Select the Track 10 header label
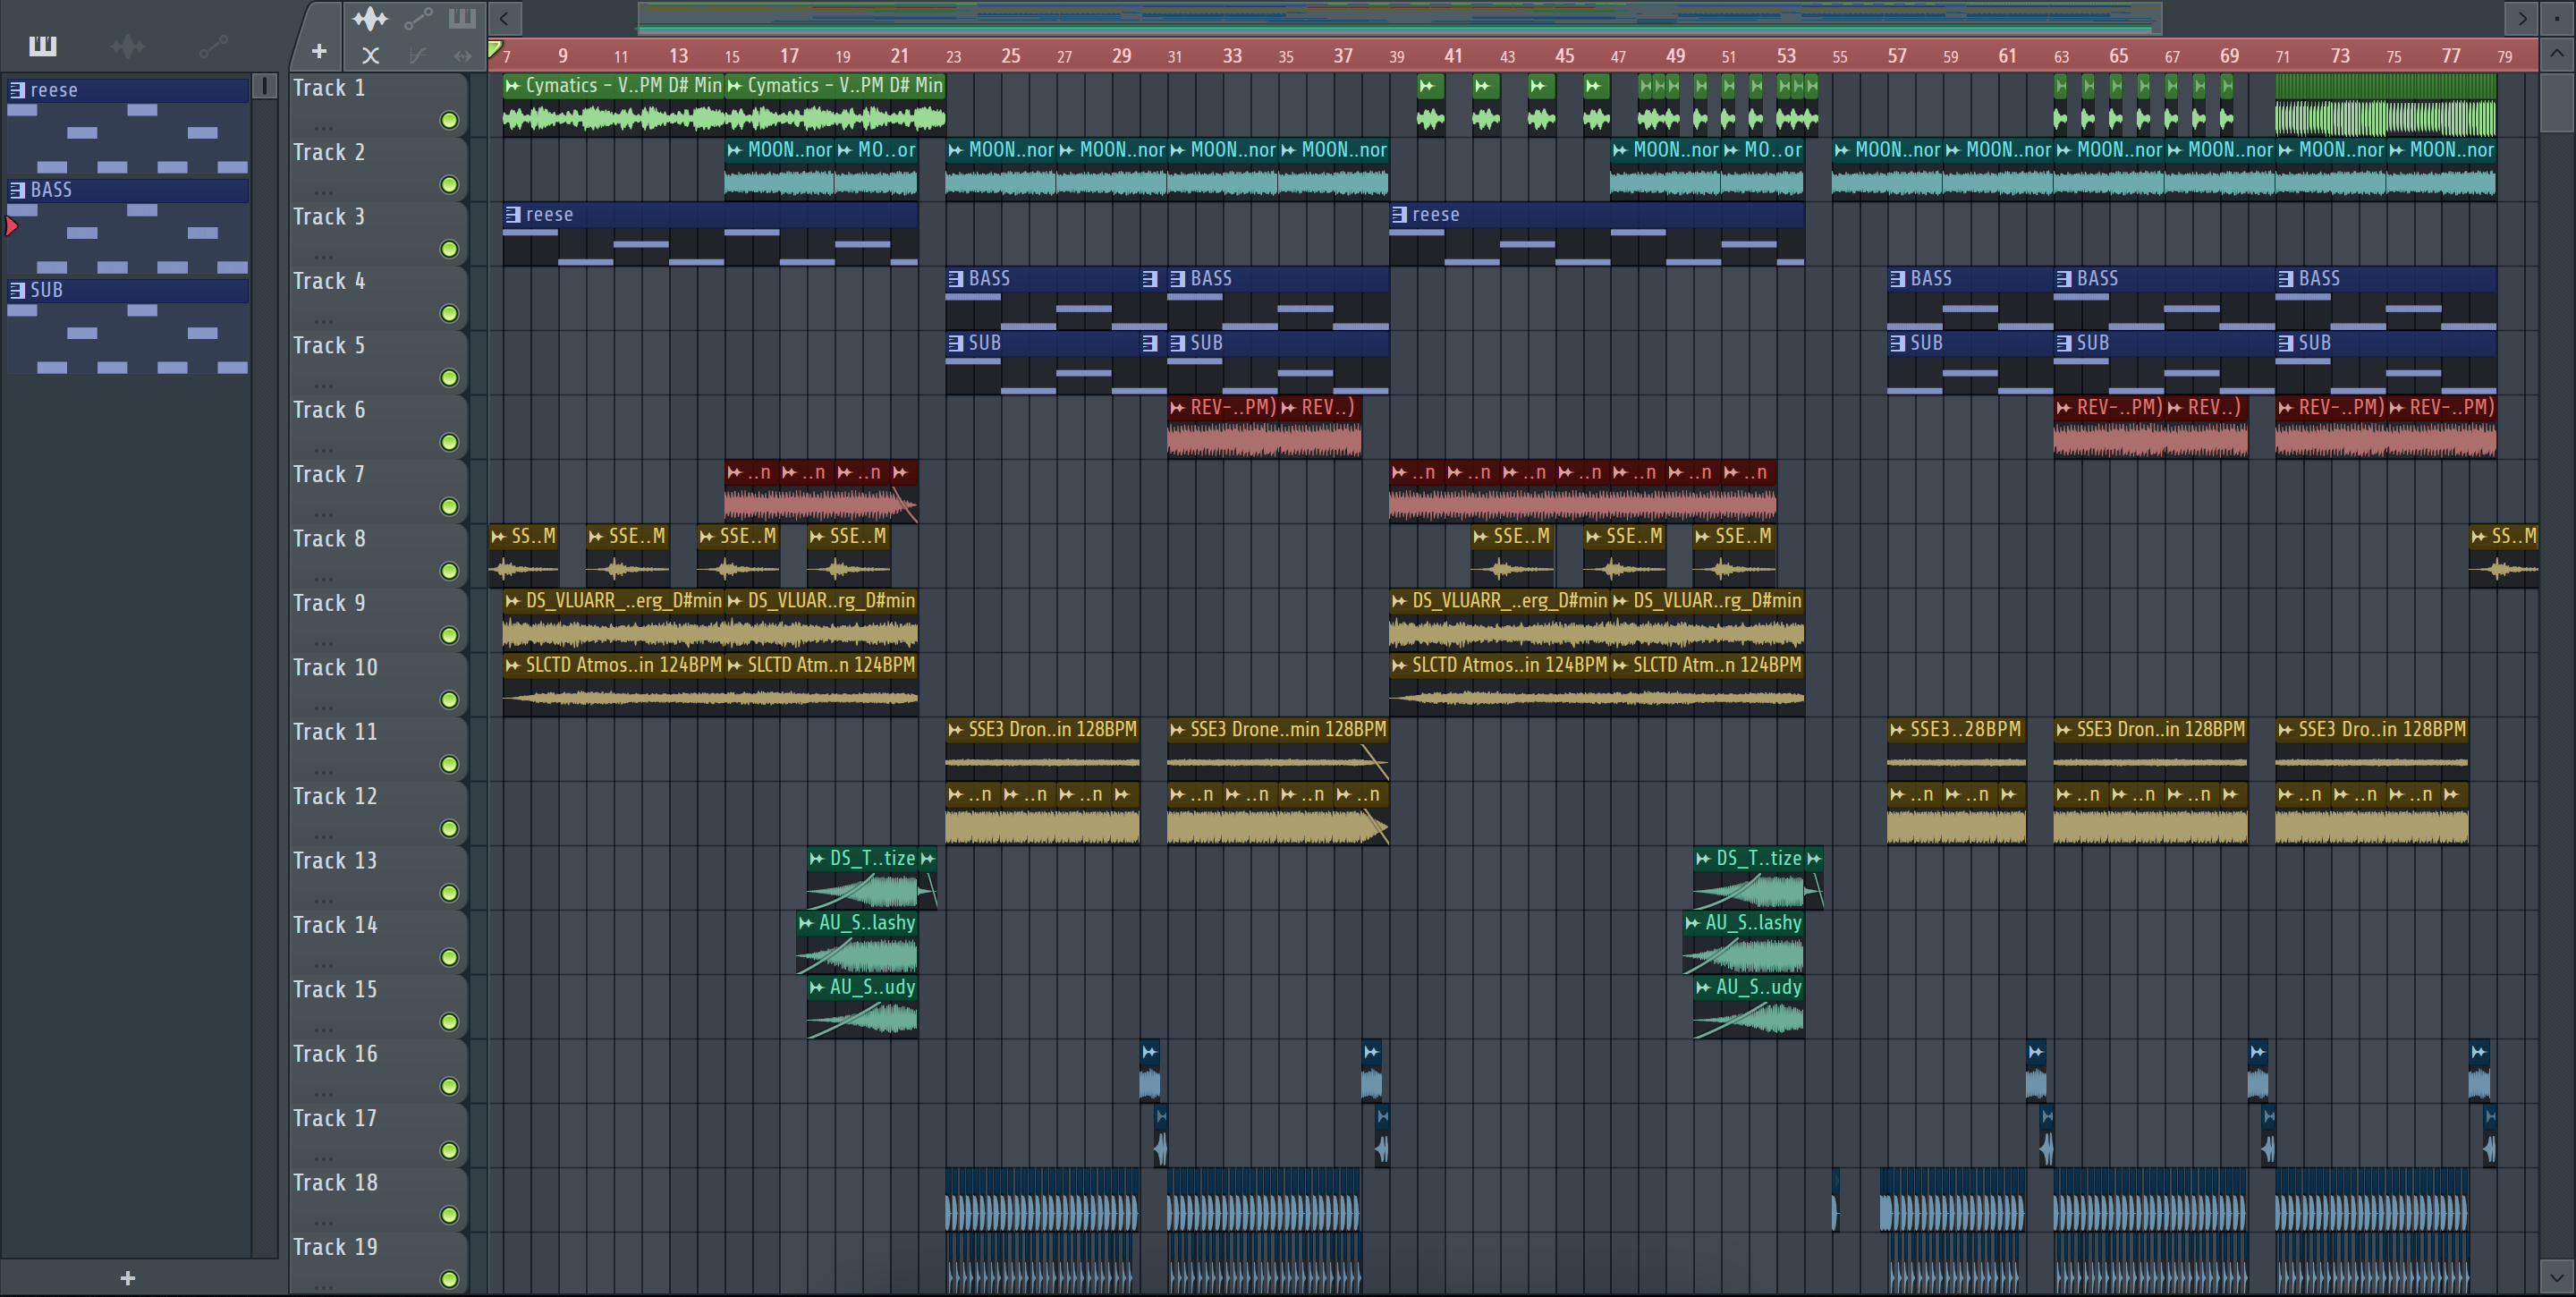The width and height of the screenshot is (2576, 1297). (335, 667)
